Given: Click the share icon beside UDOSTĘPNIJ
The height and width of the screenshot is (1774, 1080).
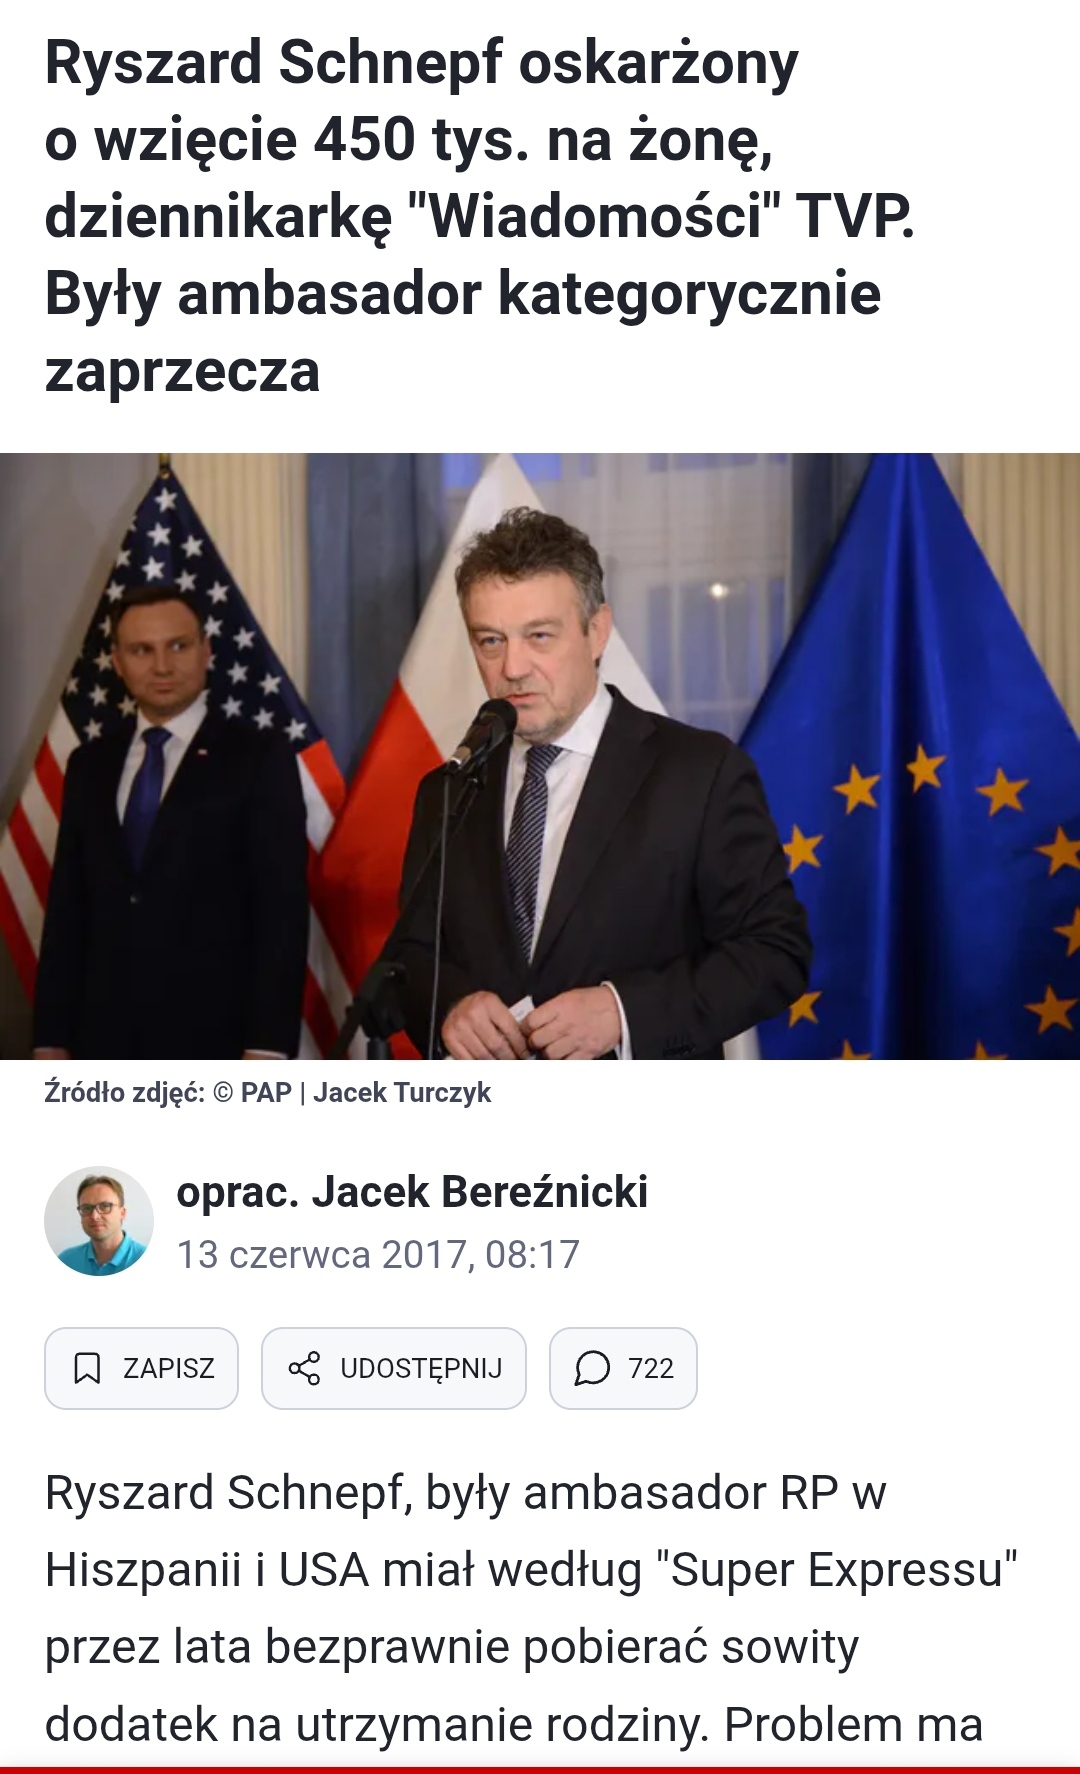Looking at the screenshot, I should (304, 1368).
